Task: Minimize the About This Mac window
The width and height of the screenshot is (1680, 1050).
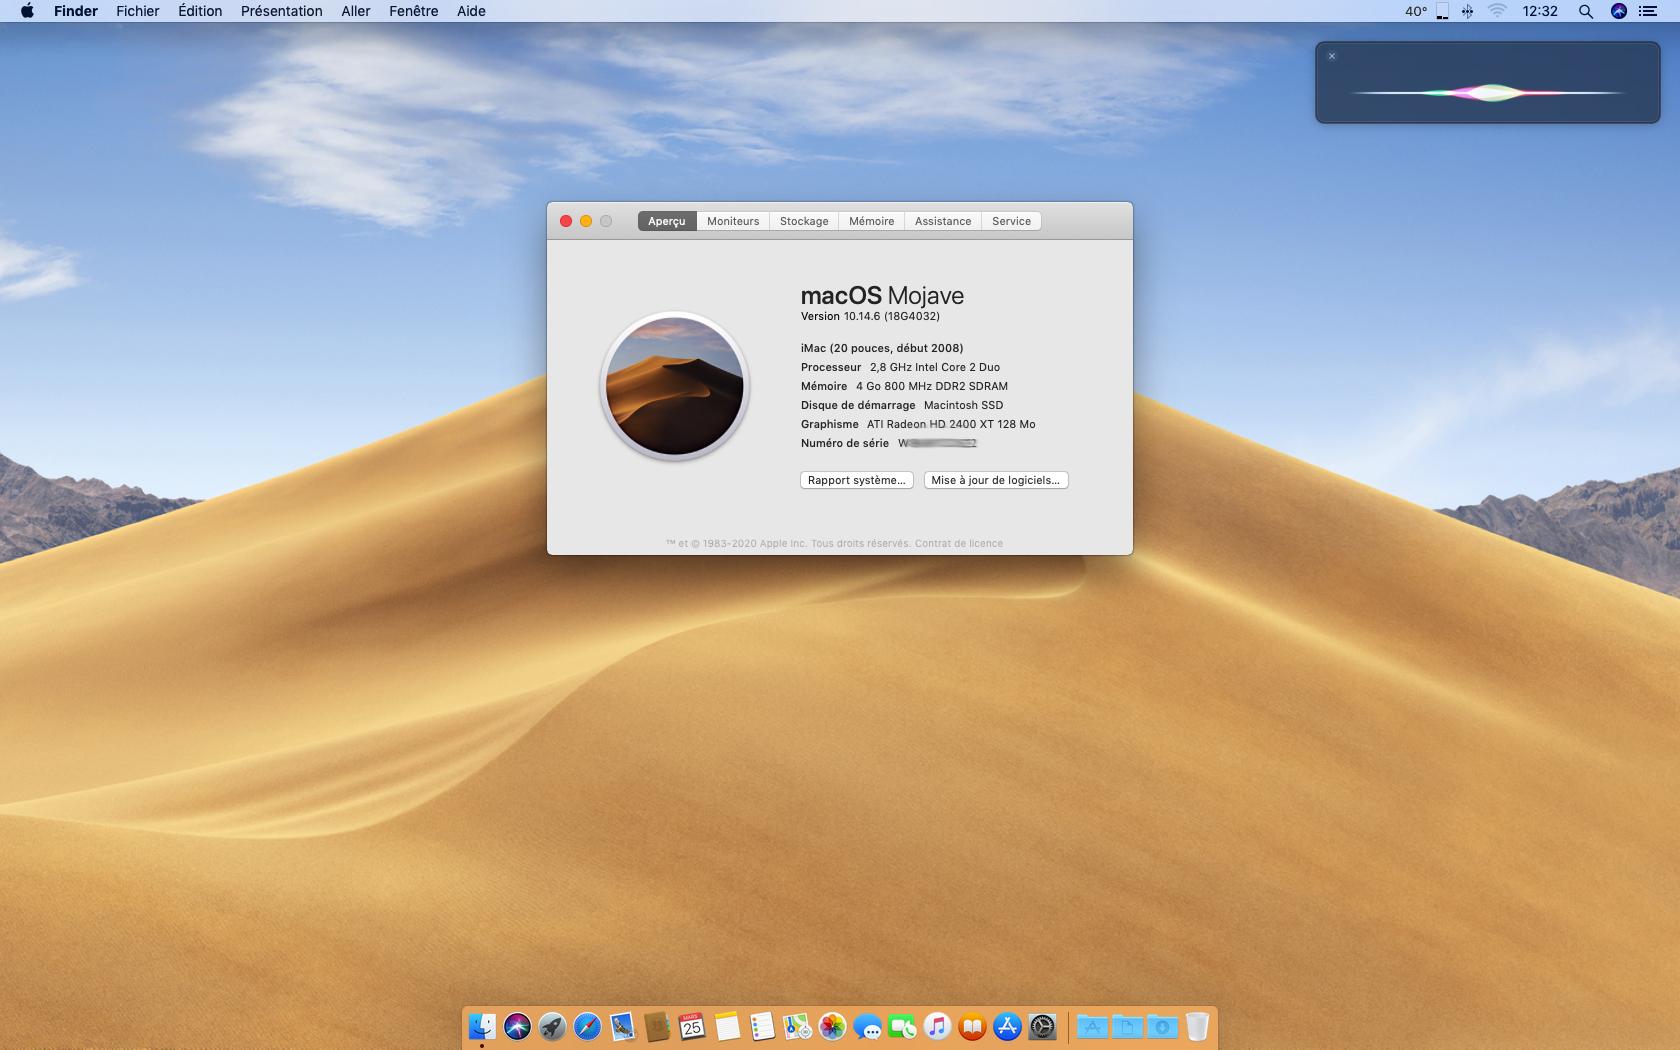Action: [586, 221]
